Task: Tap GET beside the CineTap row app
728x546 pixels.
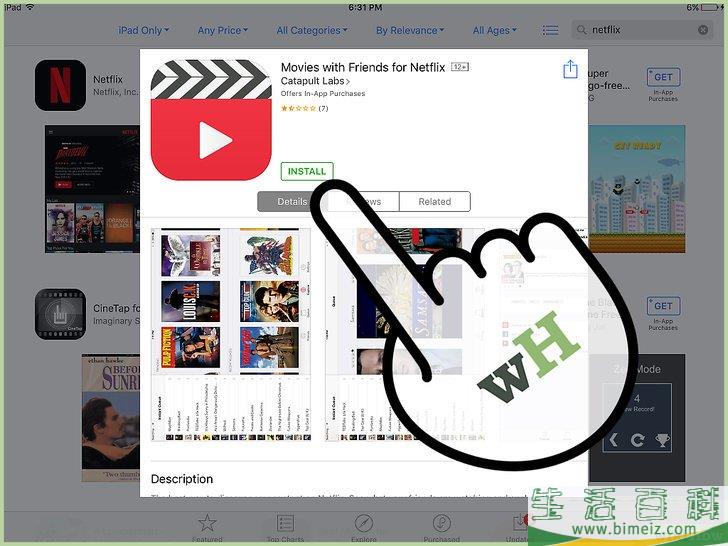Action: coord(663,306)
